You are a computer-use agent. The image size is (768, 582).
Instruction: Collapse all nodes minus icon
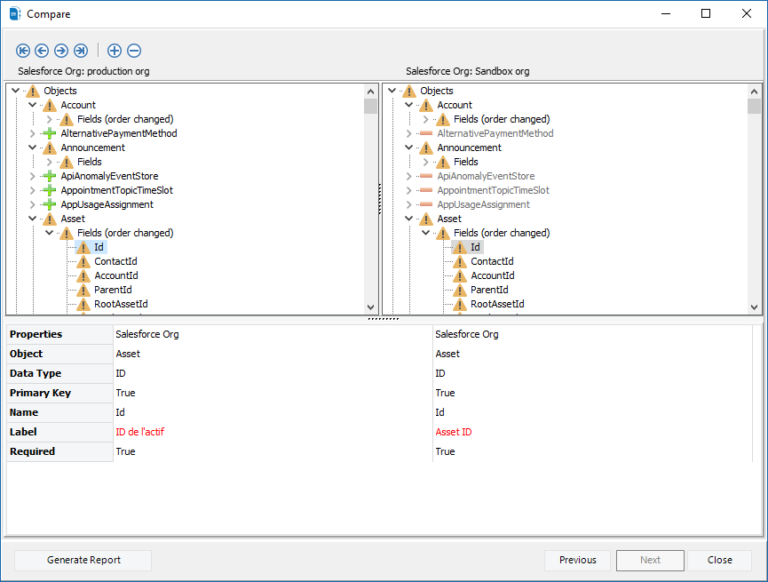coord(134,50)
